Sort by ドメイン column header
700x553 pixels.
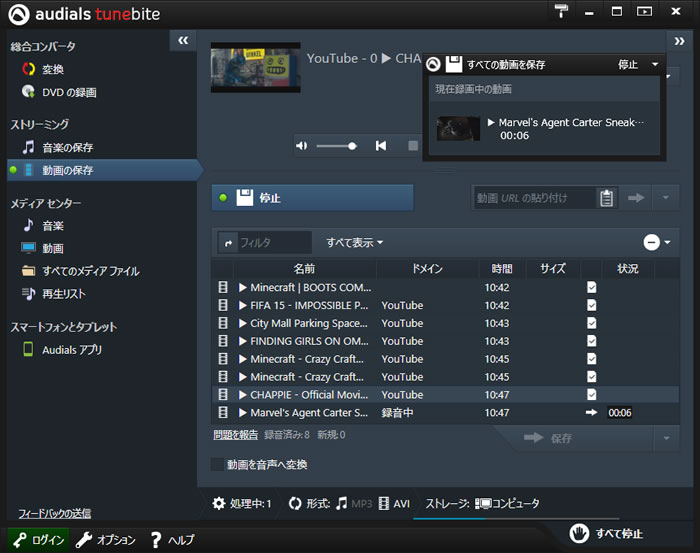427,269
